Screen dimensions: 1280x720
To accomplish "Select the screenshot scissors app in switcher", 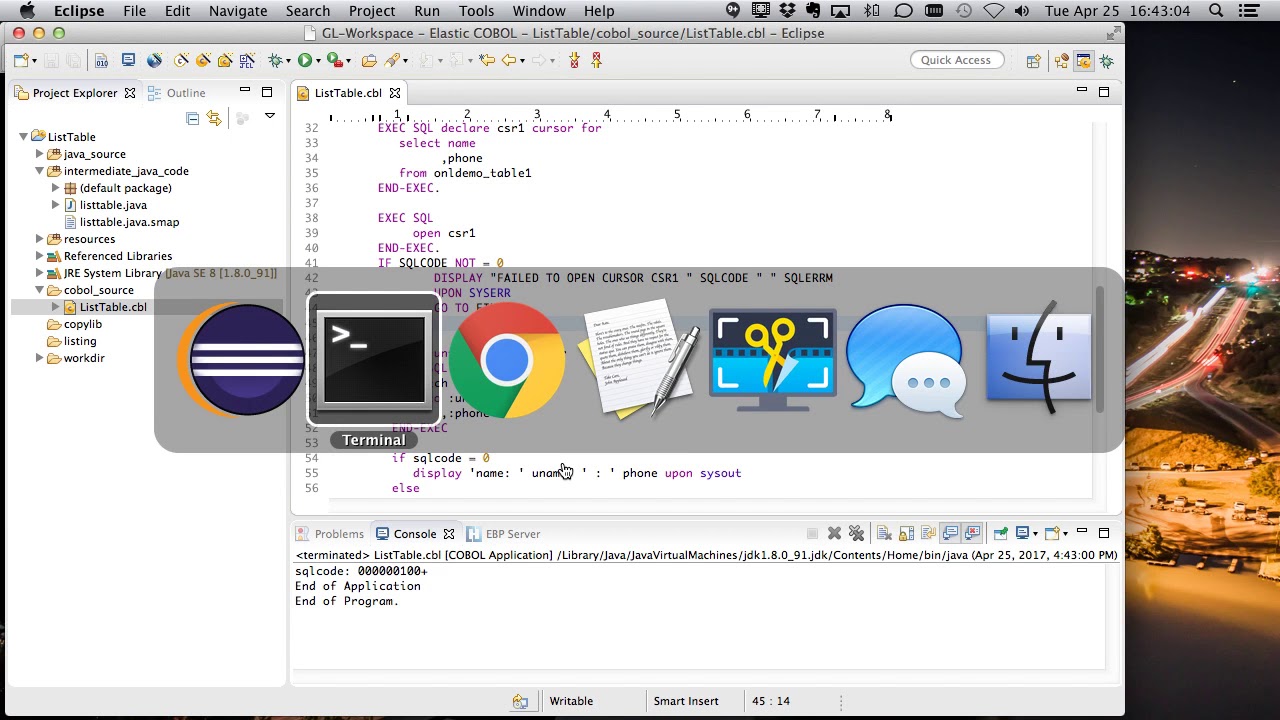I will [x=772, y=360].
